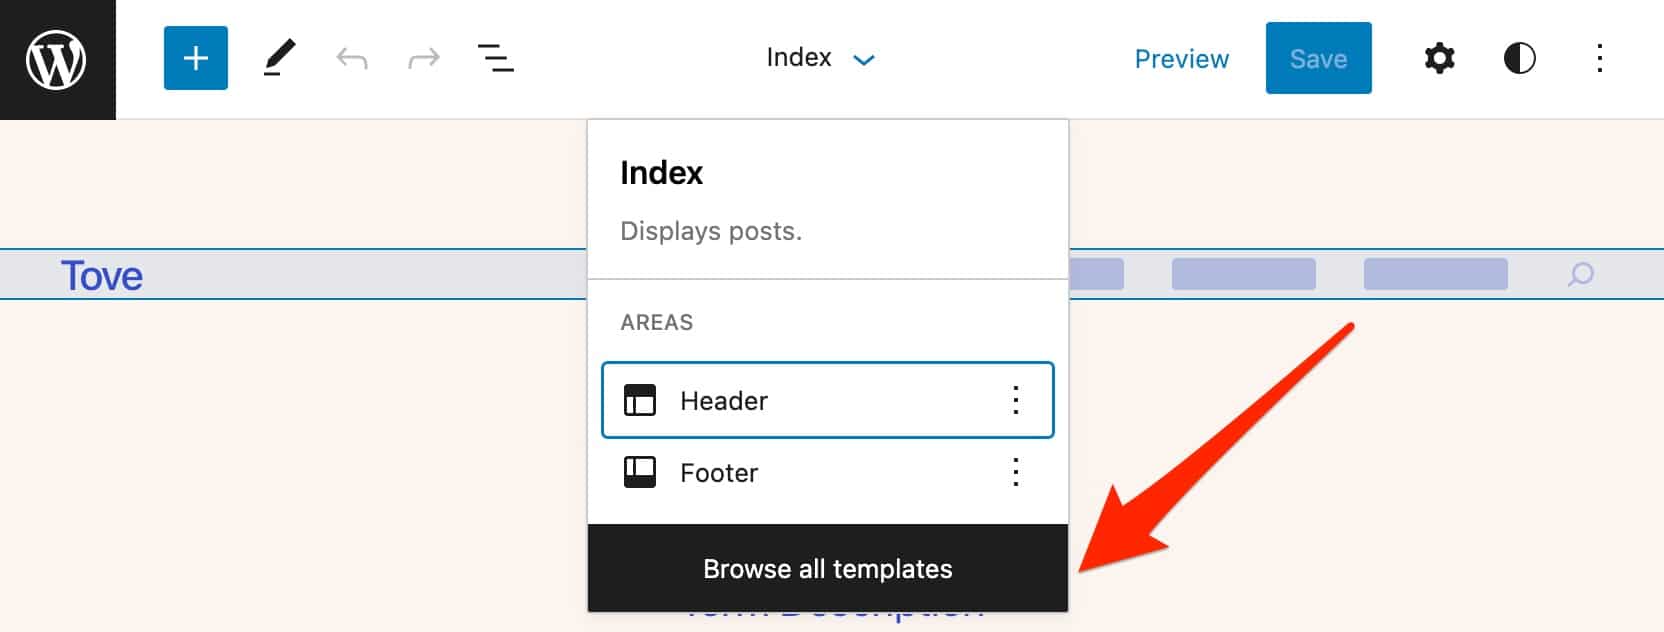The image size is (1664, 632).
Task: Open Header area options menu
Action: (1015, 400)
